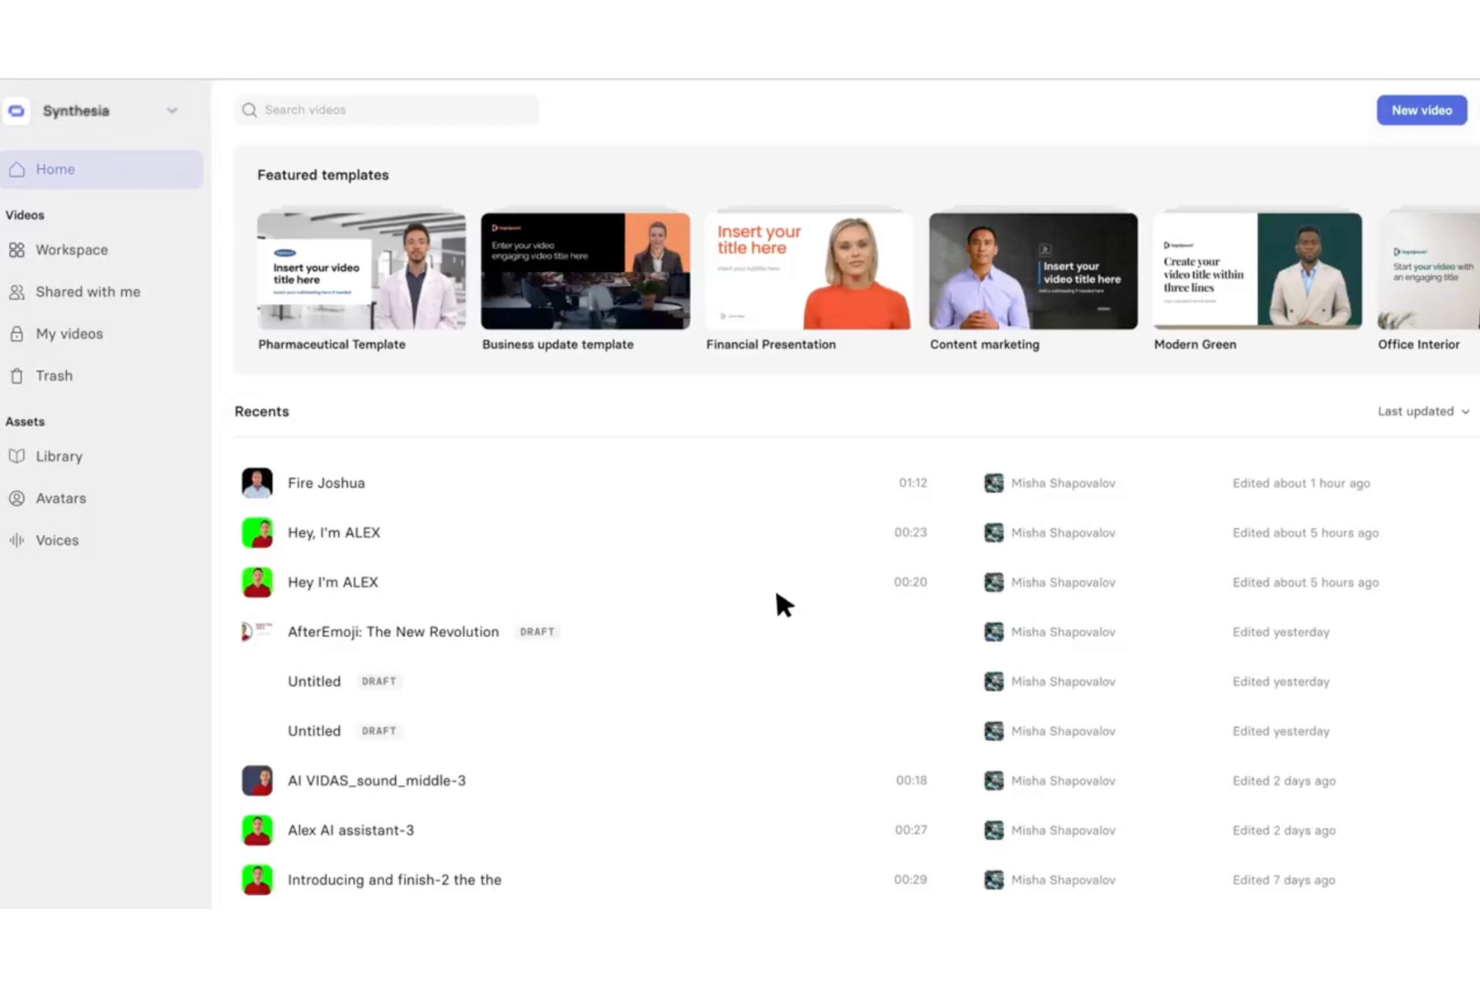
Task: Click the search magnifier icon
Action: click(x=250, y=110)
